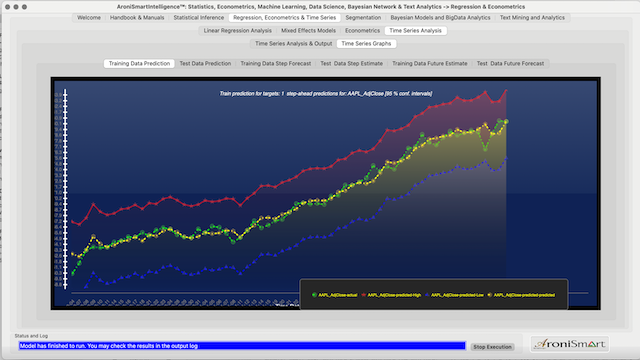View the Training Data Step Forecast graph
The image size is (640, 360).
click(276, 64)
